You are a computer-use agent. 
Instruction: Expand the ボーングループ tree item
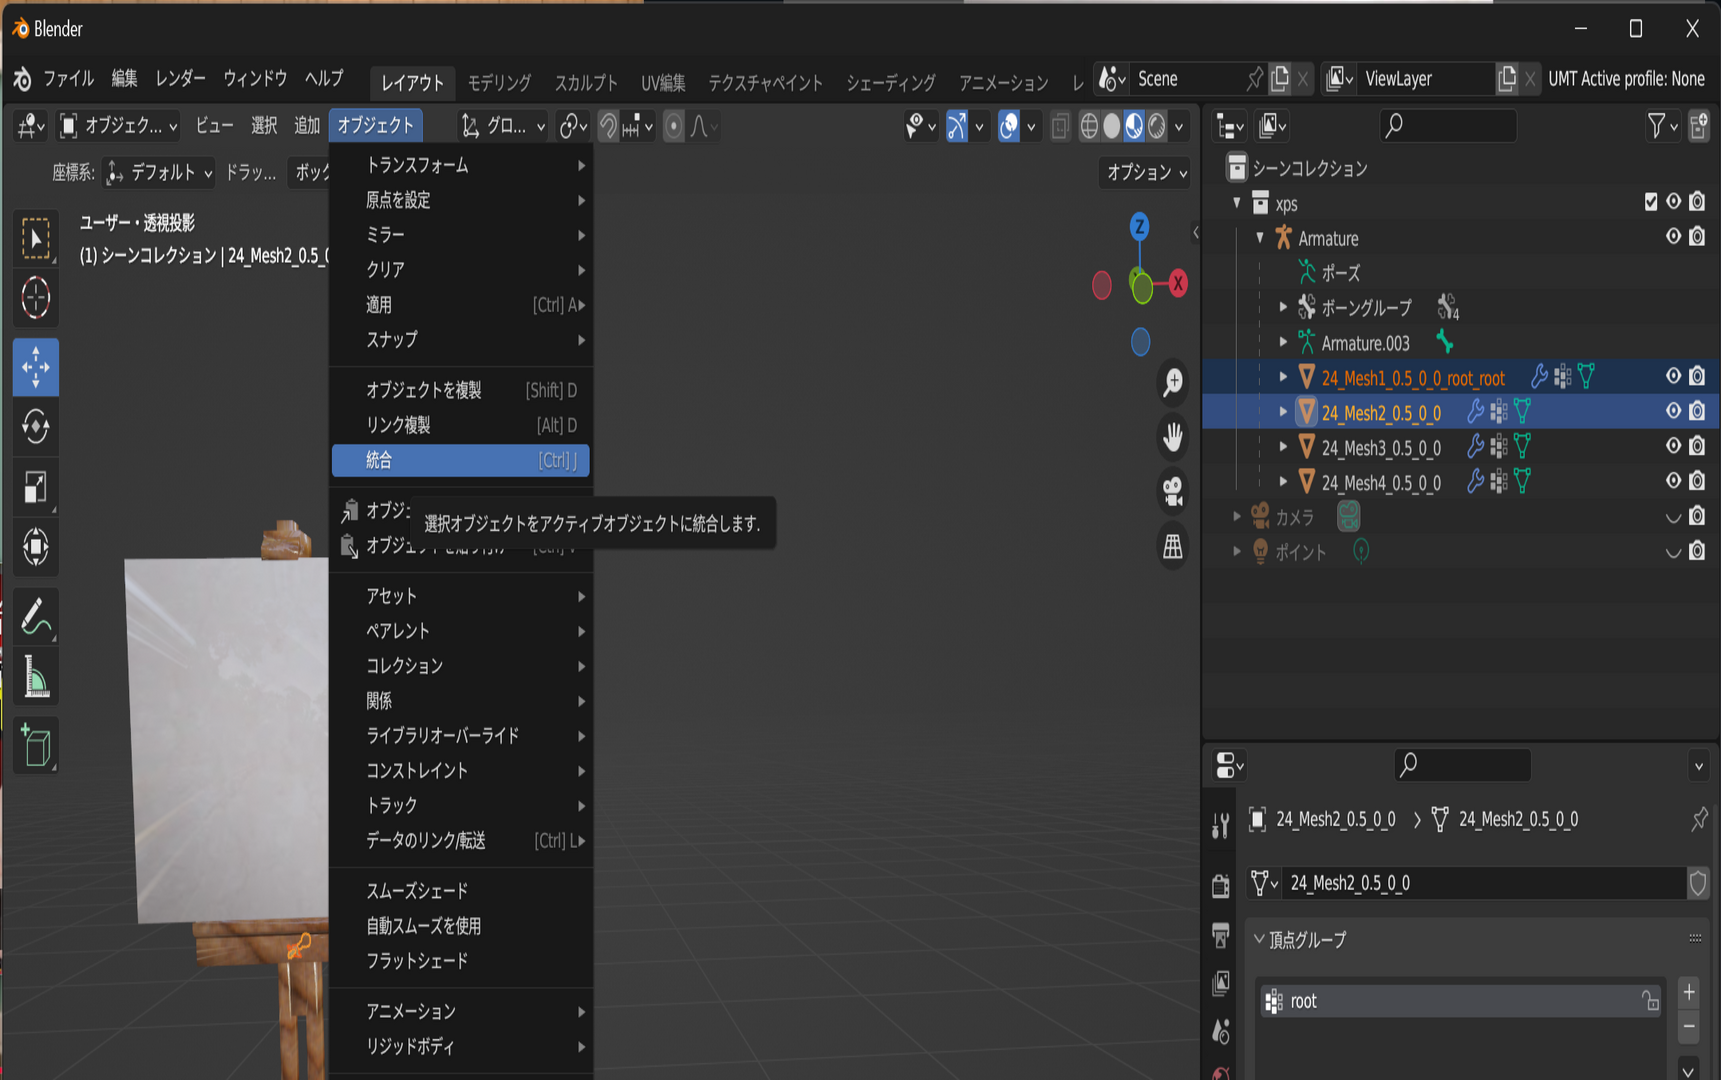pos(1283,307)
